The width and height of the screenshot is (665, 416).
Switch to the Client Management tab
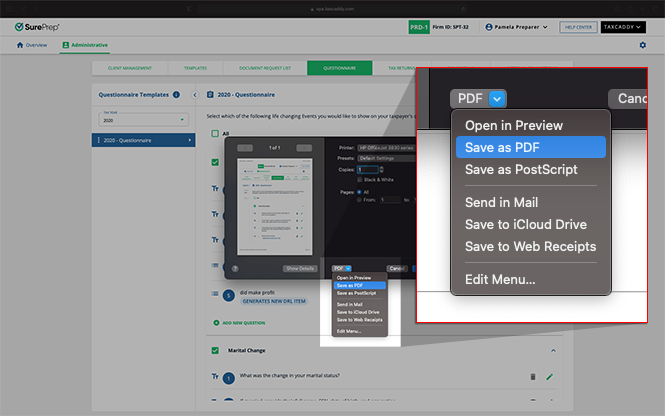130,68
